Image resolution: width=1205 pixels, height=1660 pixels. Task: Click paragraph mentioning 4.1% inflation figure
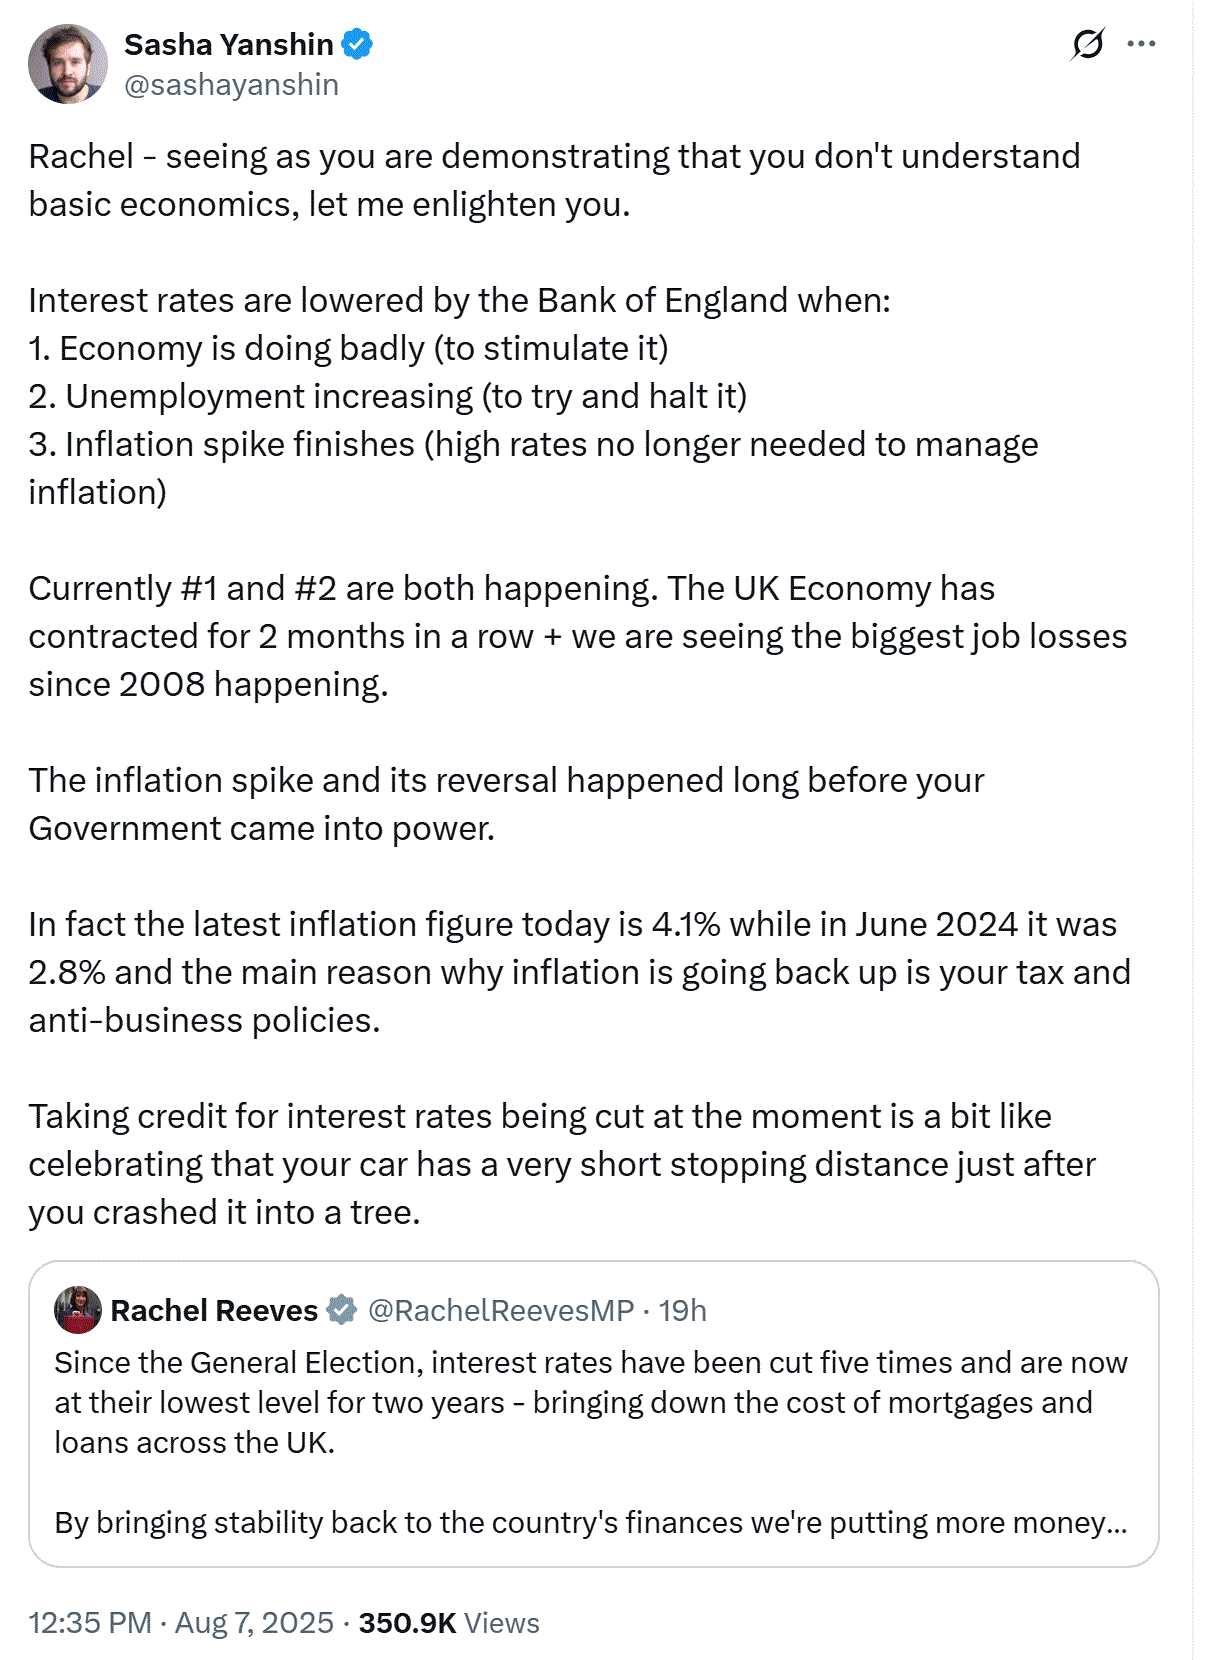point(579,972)
